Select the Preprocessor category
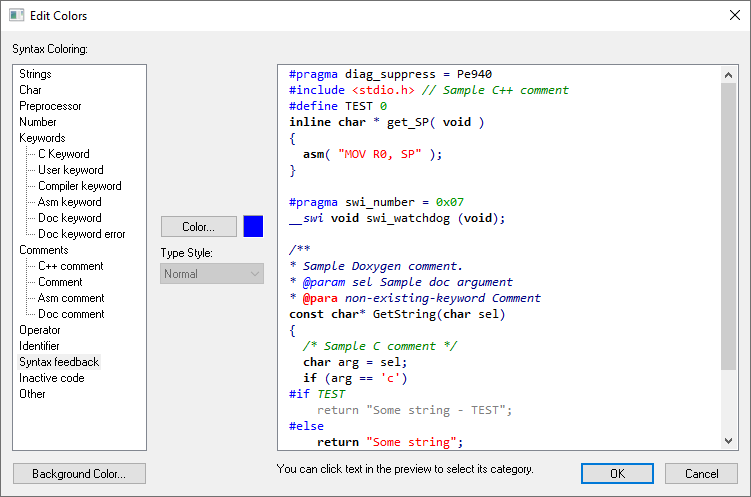Screen dimensions: 751x497 click(x=50, y=106)
